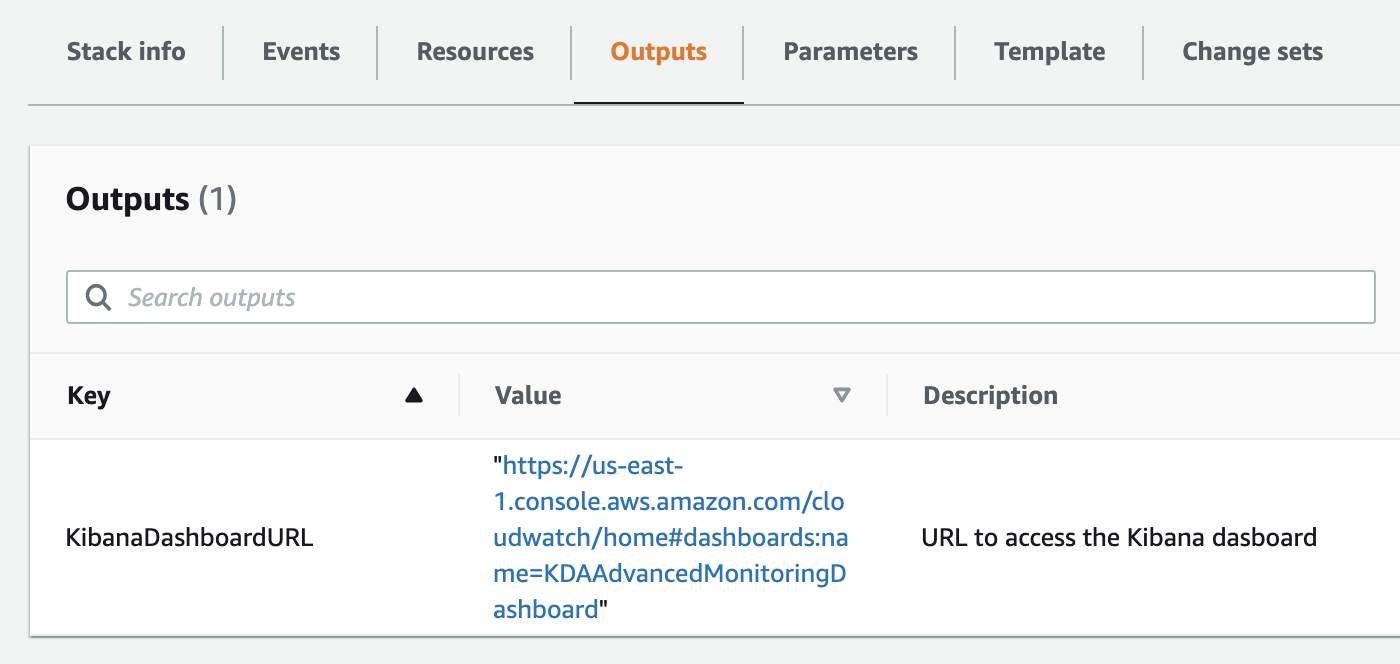
Task: View the Parameters tab
Action: [x=850, y=52]
